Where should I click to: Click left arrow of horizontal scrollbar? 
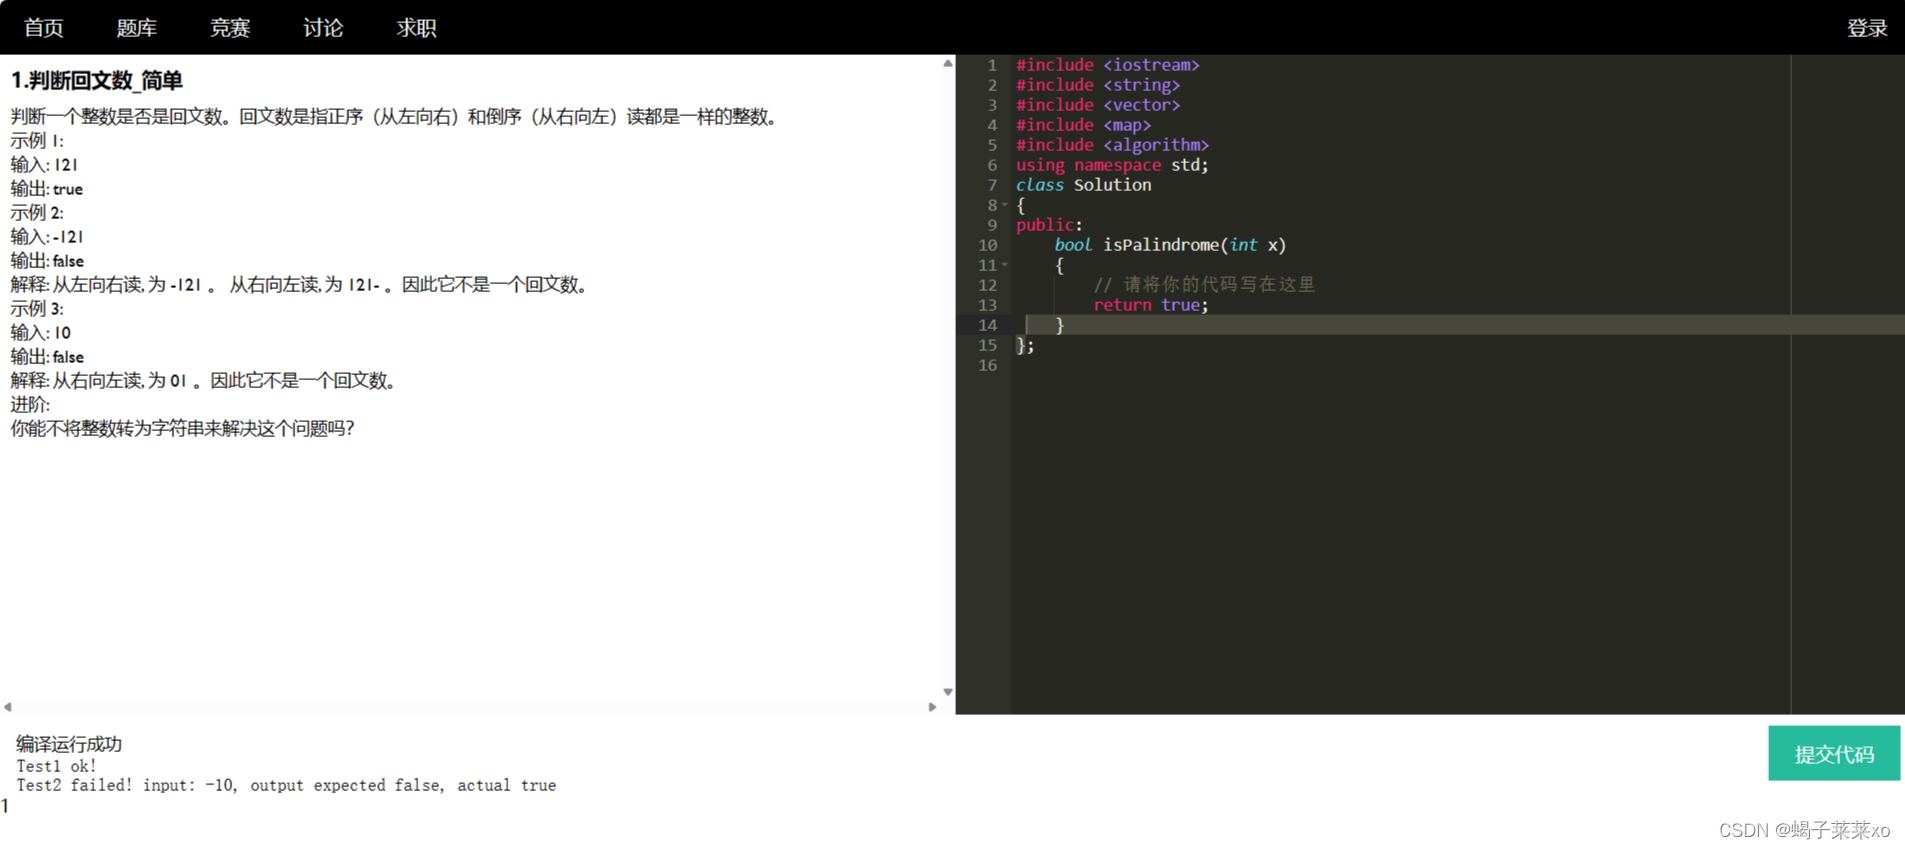8,707
